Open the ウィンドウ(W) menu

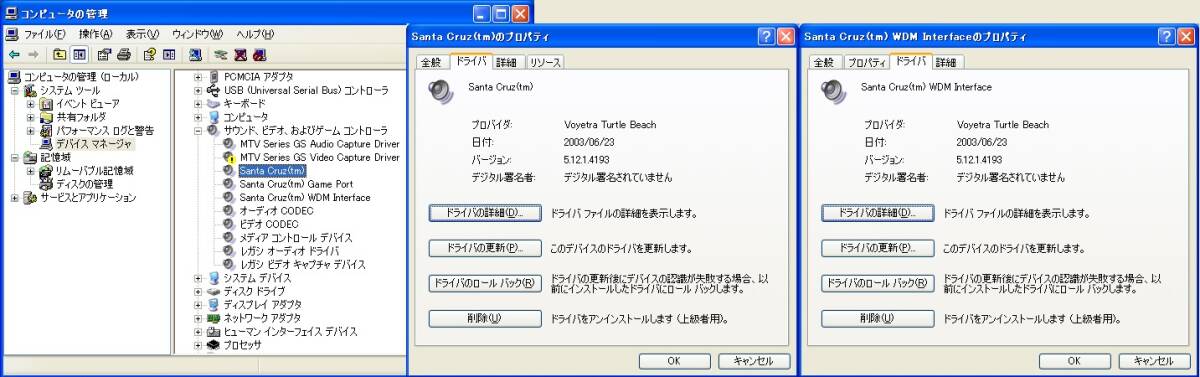coord(198,34)
